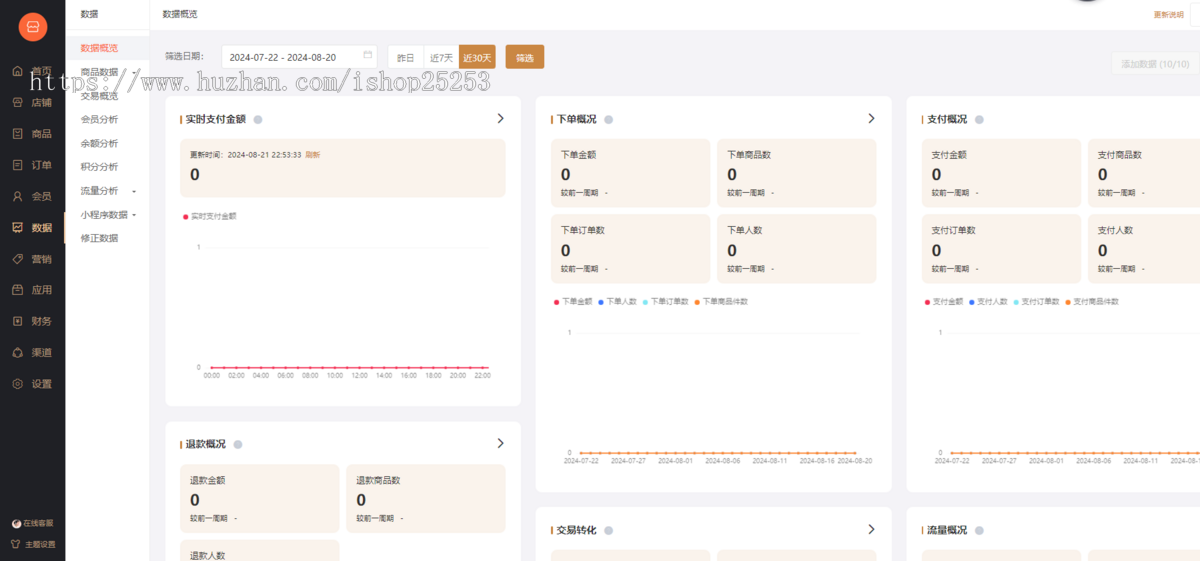The height and width of the screenshot is (561, 1200).
Task: Click the 下单商品数 metric tile
Action: pos(796,173)
